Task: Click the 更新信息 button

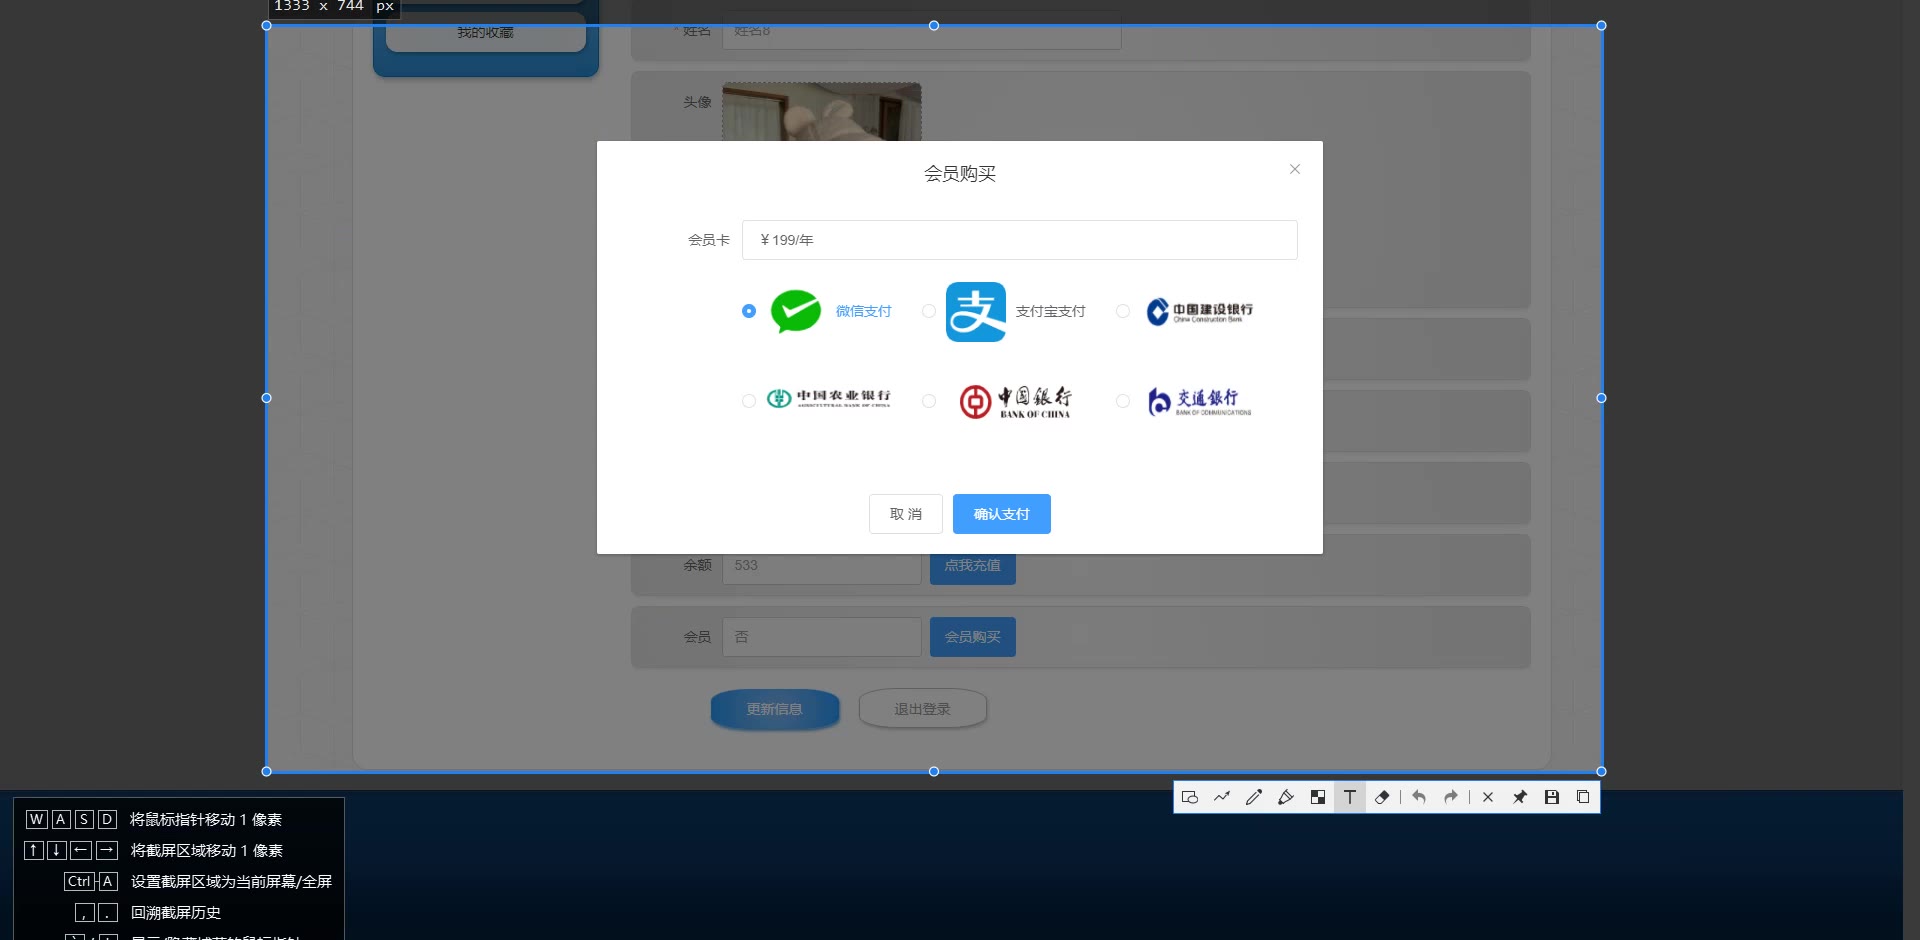Action: point(775,709)
